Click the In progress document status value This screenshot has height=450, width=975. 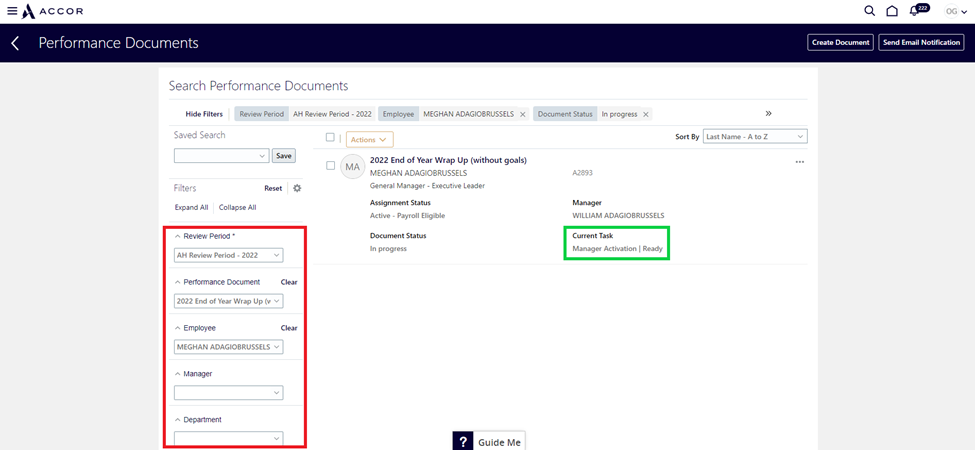388,249
